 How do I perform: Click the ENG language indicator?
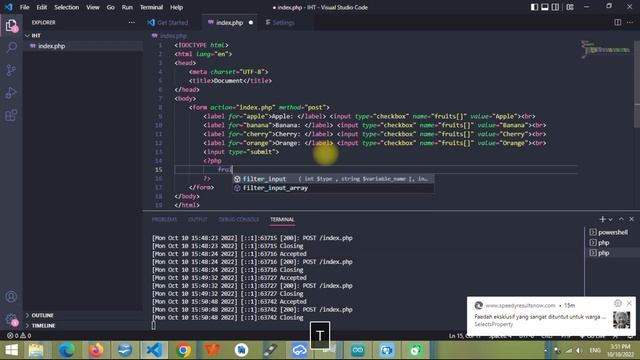(595, 350)
